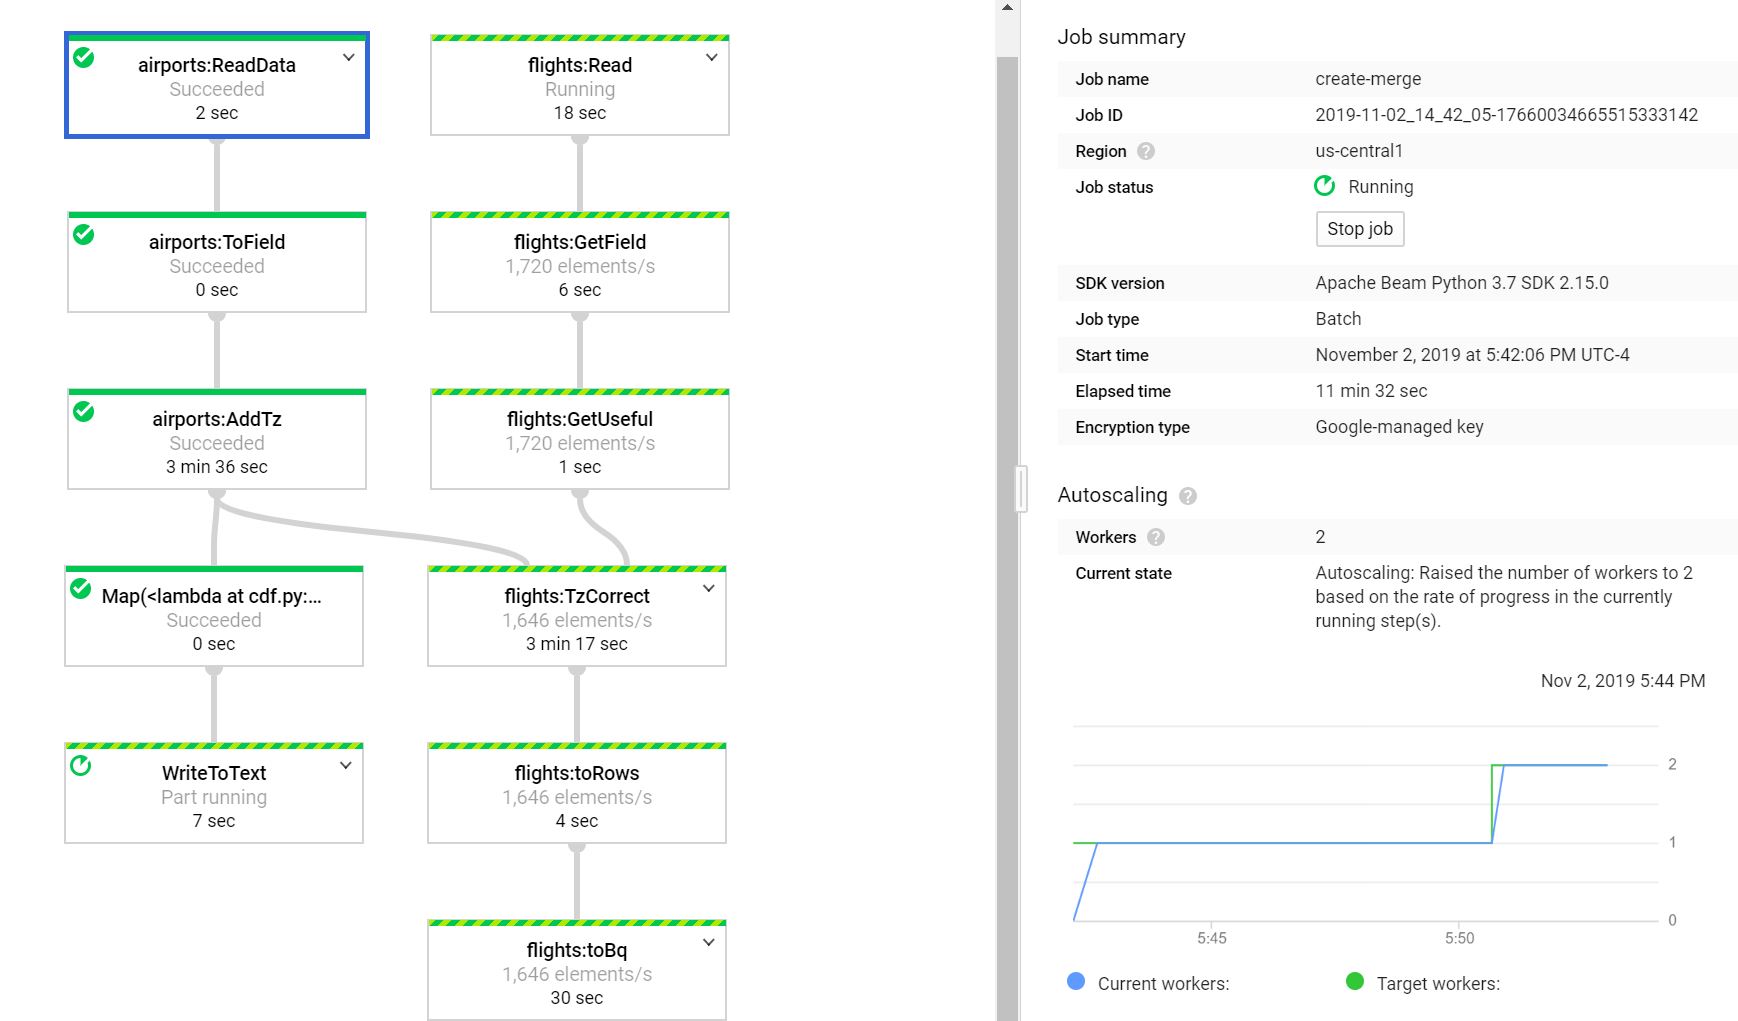This screenshot has height=1021, width=1738.
Task: Click the autoscaling current state description text
Action: click(1504, 597)
